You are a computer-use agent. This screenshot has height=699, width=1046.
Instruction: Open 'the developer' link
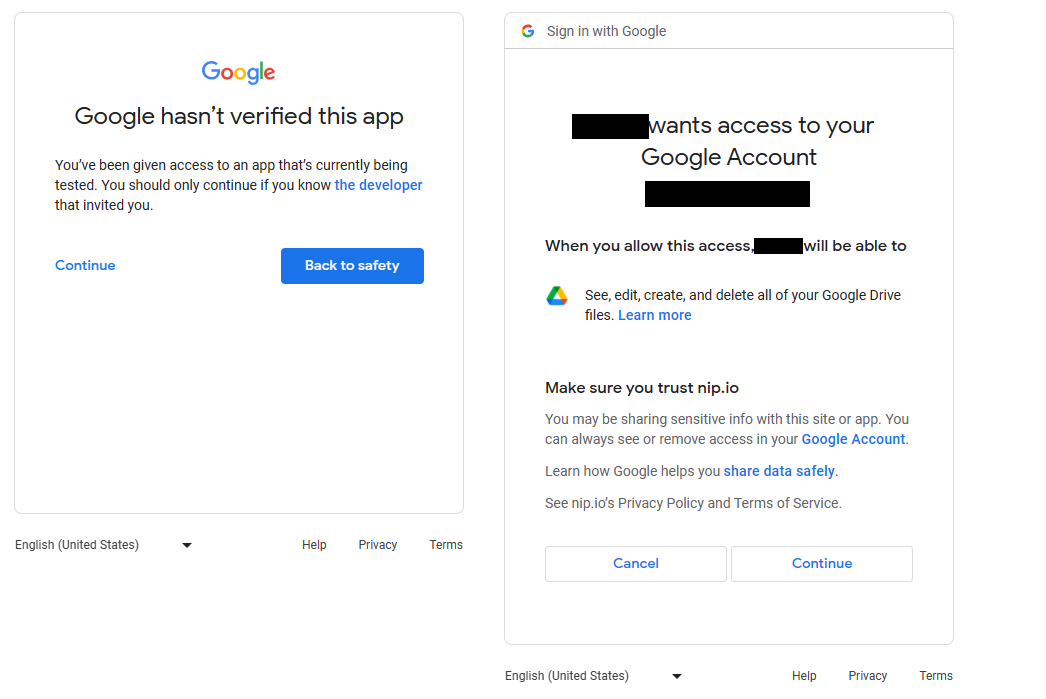click(378, 185)
